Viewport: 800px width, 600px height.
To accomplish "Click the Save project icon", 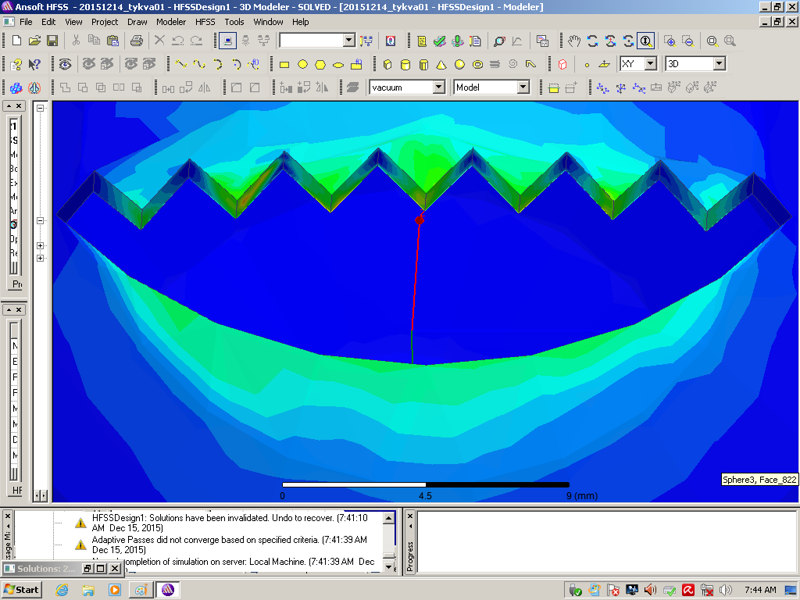I will [x=52, y=41].
